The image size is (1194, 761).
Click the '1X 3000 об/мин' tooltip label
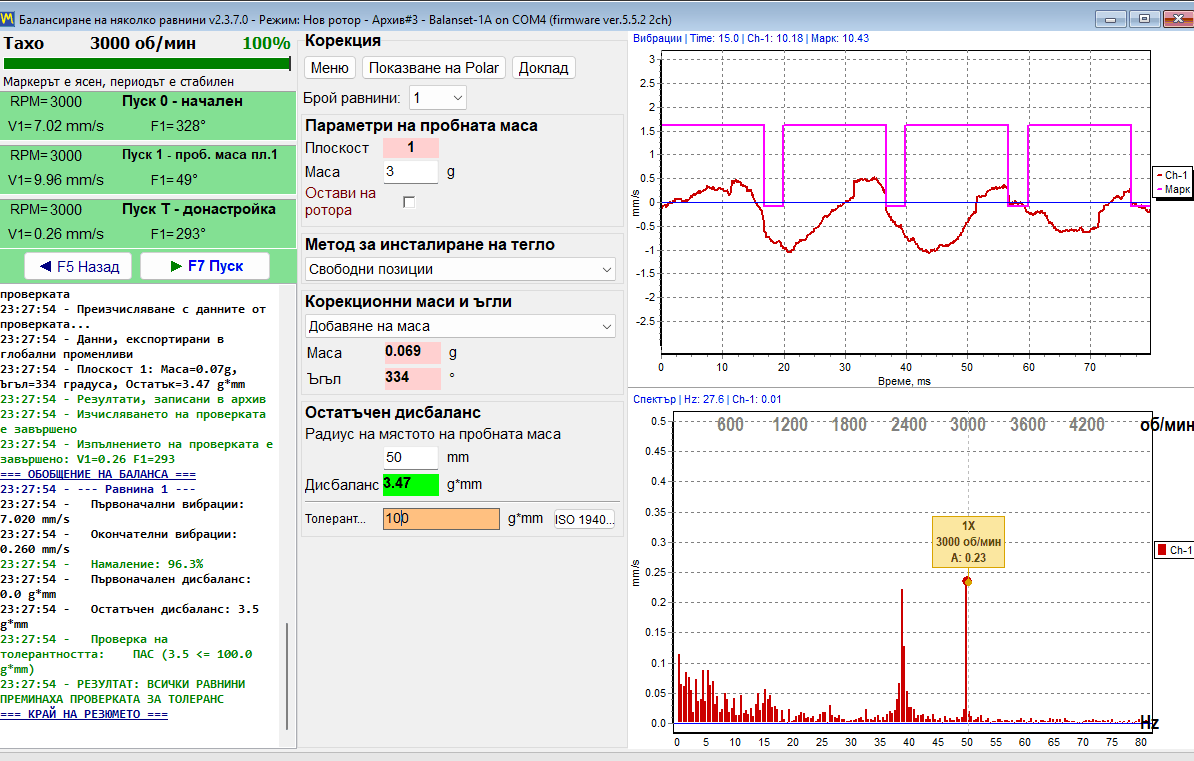969,542
